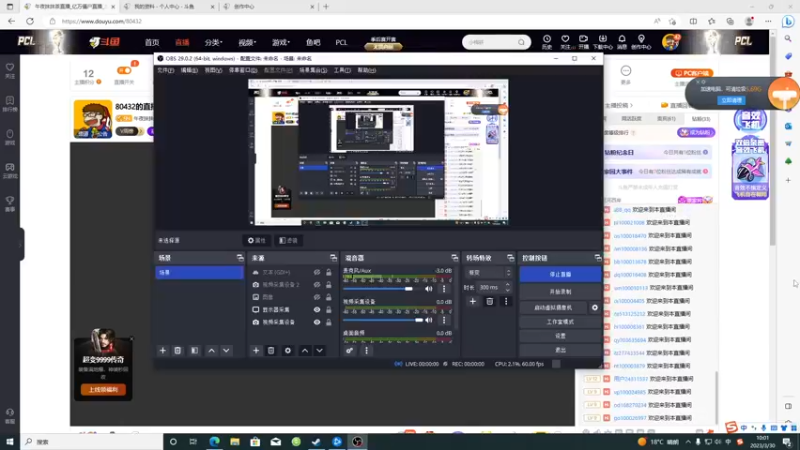Image resolution: width=800 pixels, height=450 pixels.
Task: Open OBS 视图(V) menu
Action: coord(213,70)
